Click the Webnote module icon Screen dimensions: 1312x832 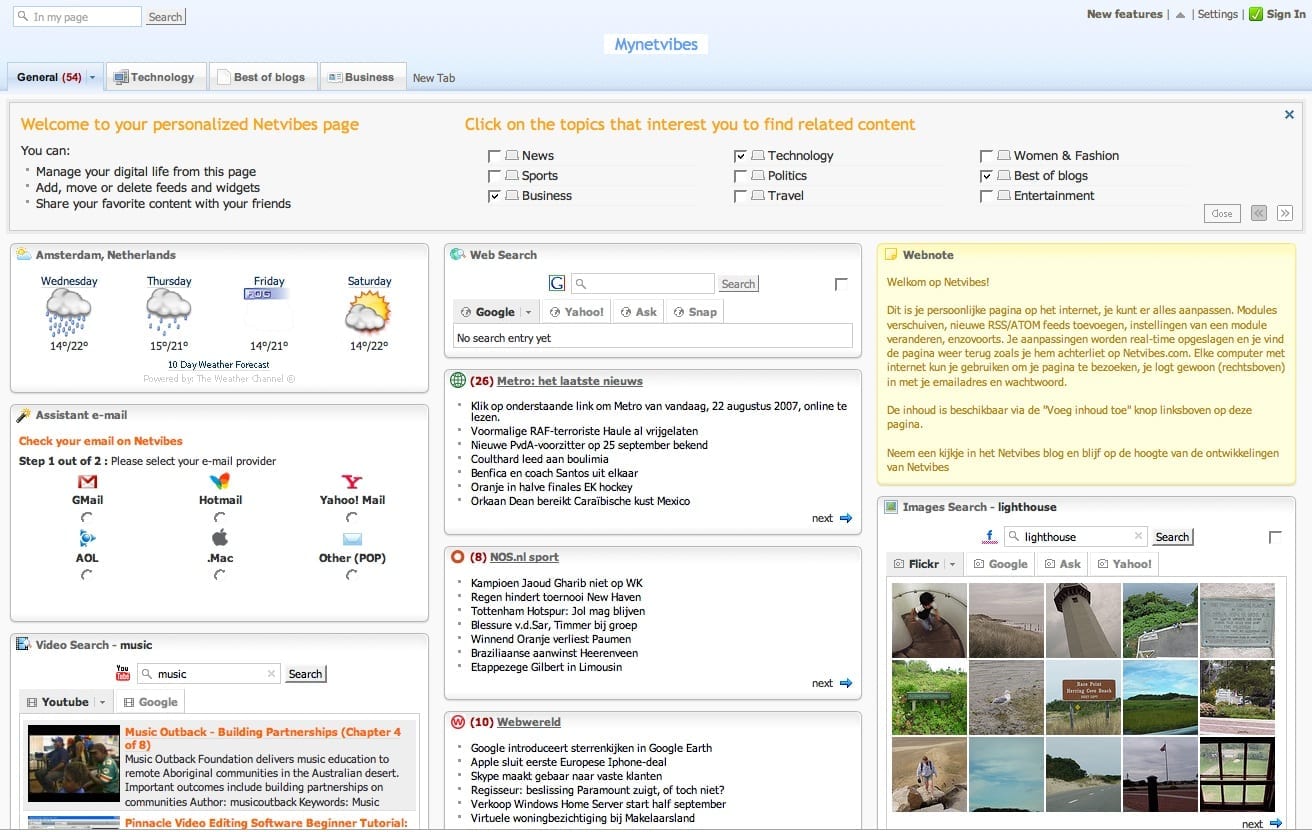[891, 255]
